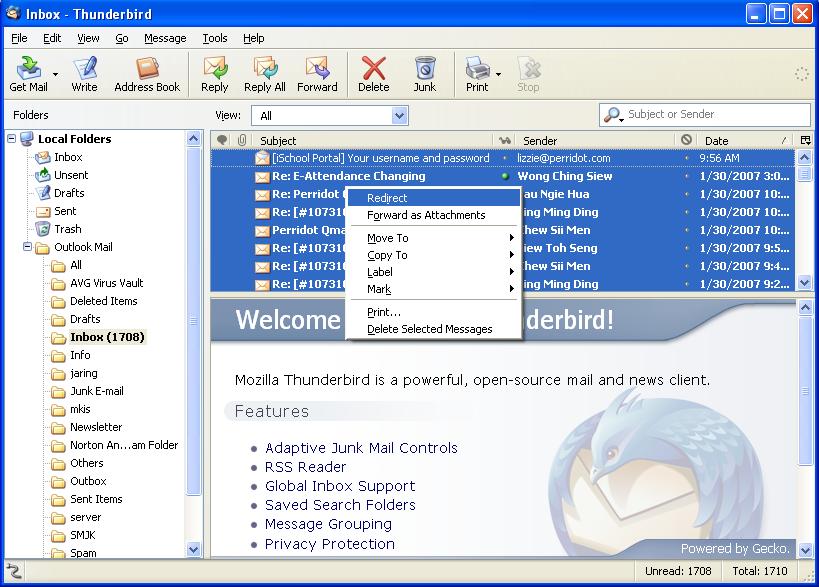Collapse the Local Folders tree
Image resolution: width=819 pixels, height=587 pixels.
(x=11, y=139)
